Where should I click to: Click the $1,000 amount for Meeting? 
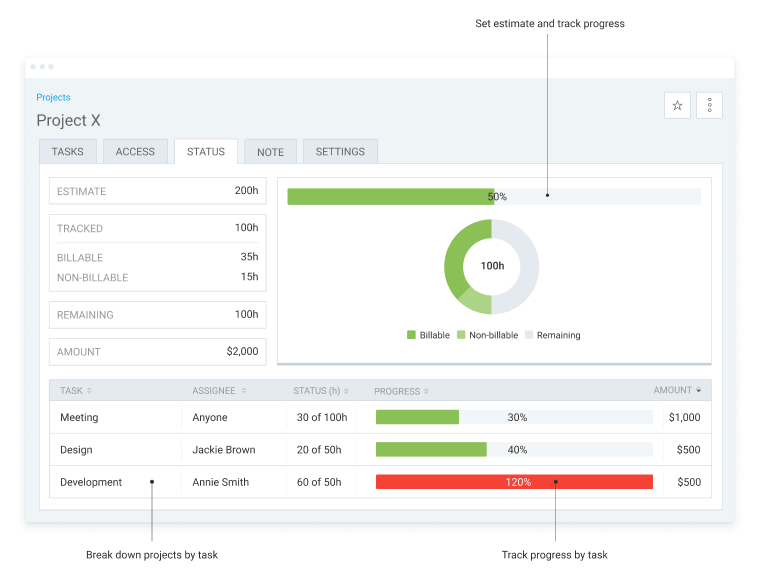point(684,417)
